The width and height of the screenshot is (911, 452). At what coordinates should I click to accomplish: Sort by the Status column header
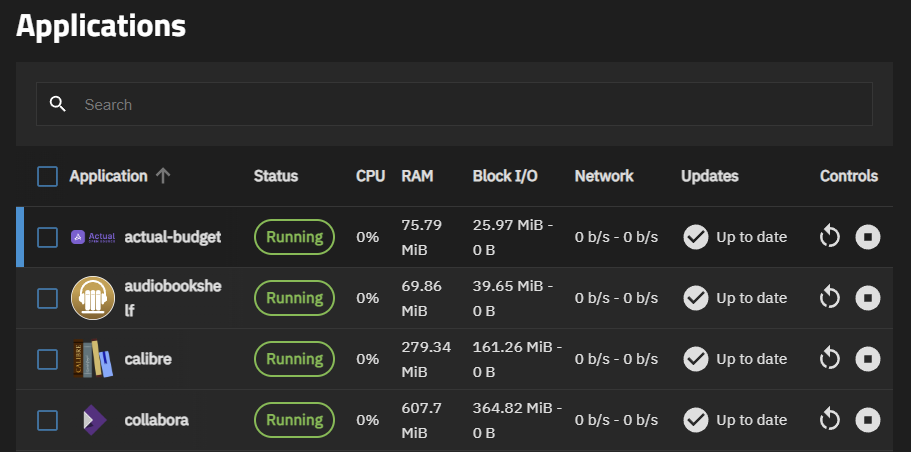(275, 176)
